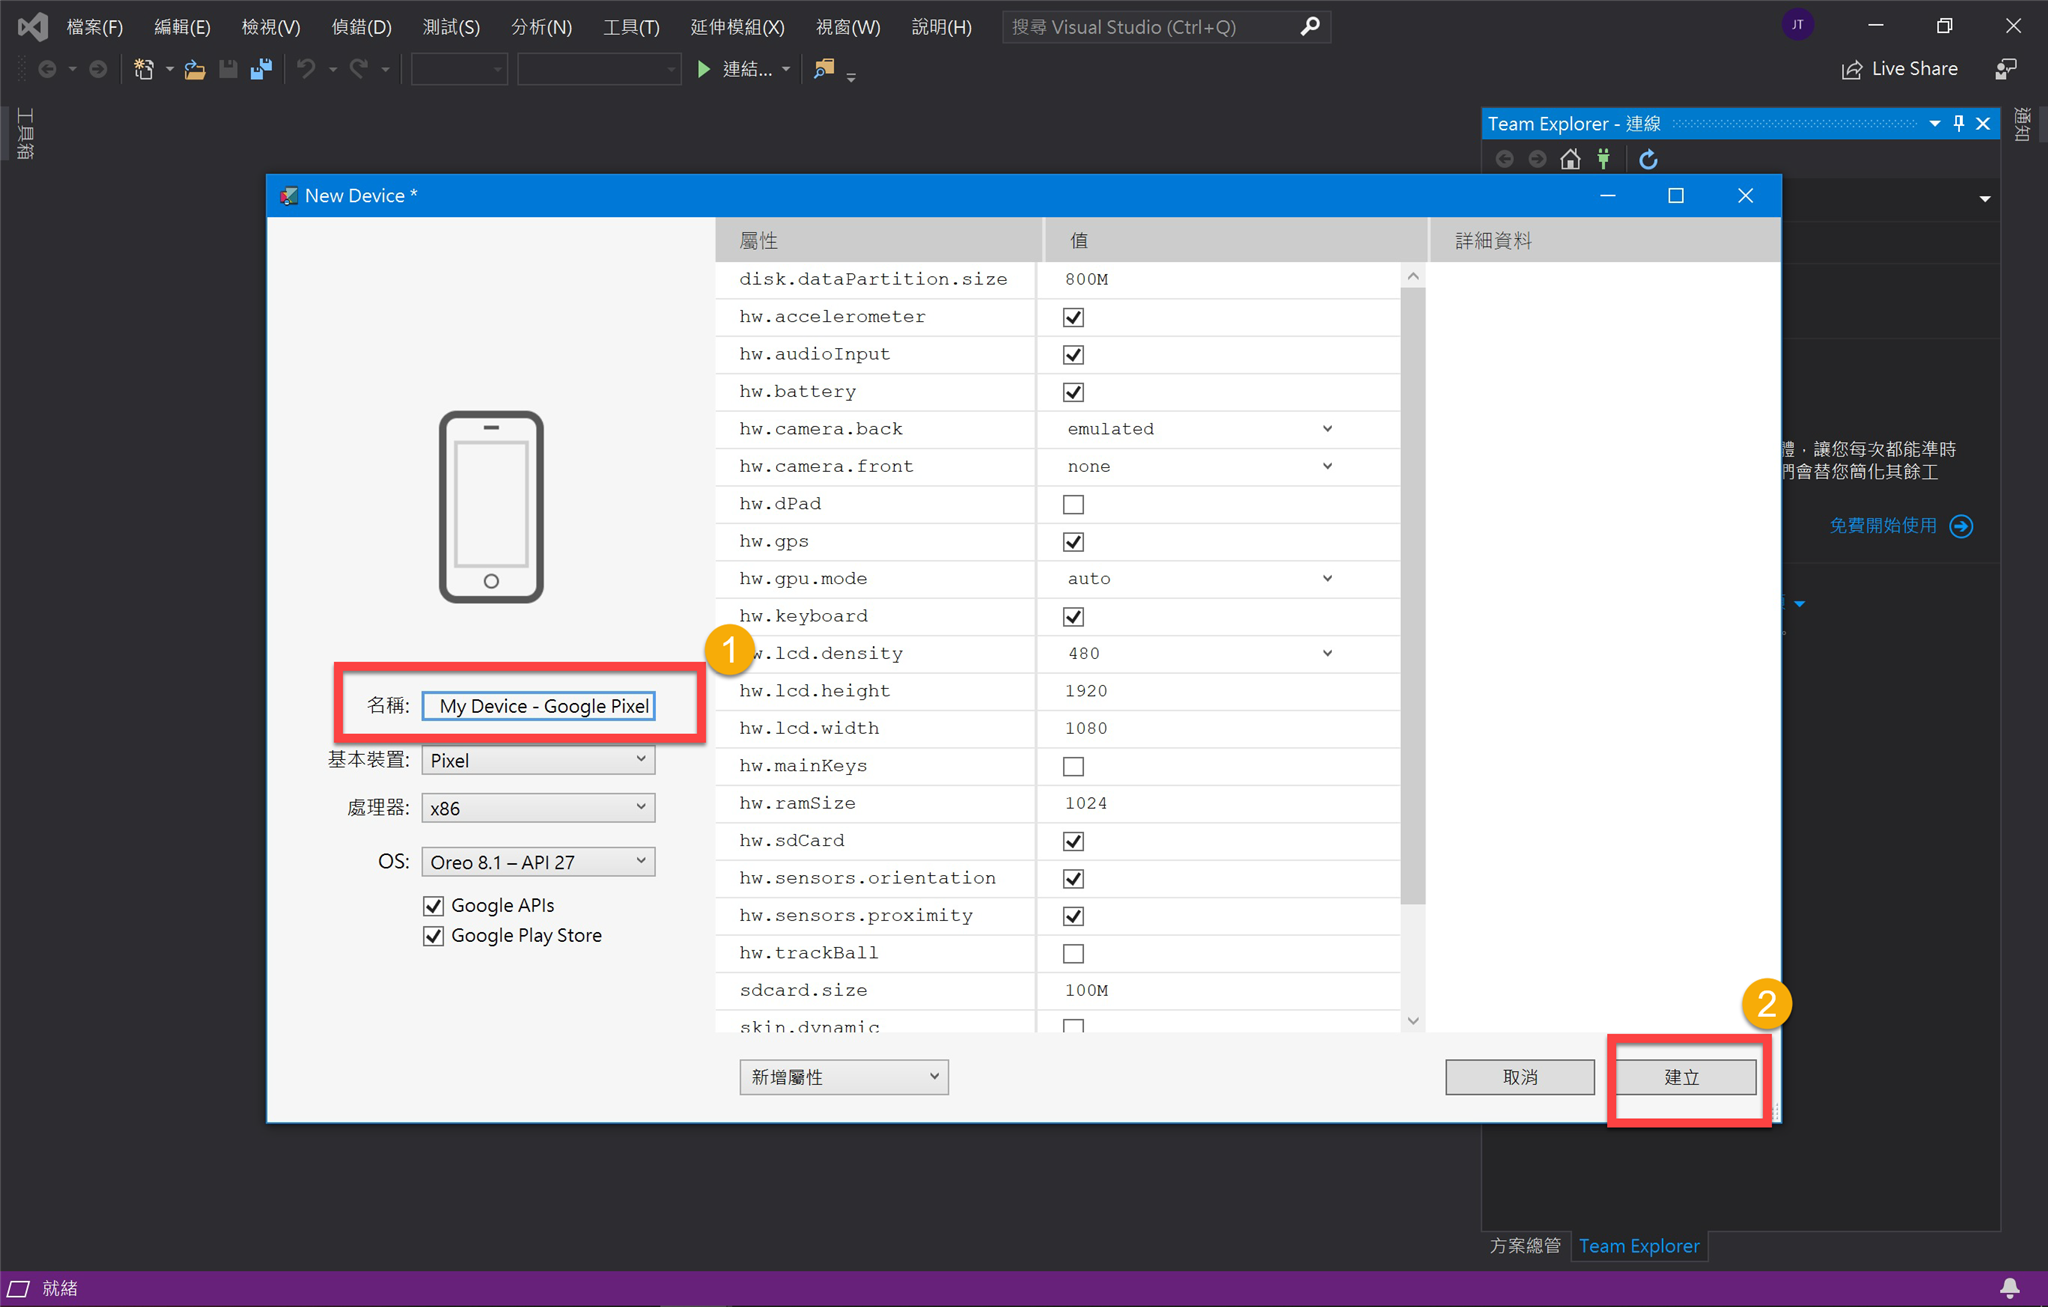Image resolution: width=2048 pixels, height=1307 pixels.
Task: Open a file using the Open File icon
Action: (x=195, y=68)
